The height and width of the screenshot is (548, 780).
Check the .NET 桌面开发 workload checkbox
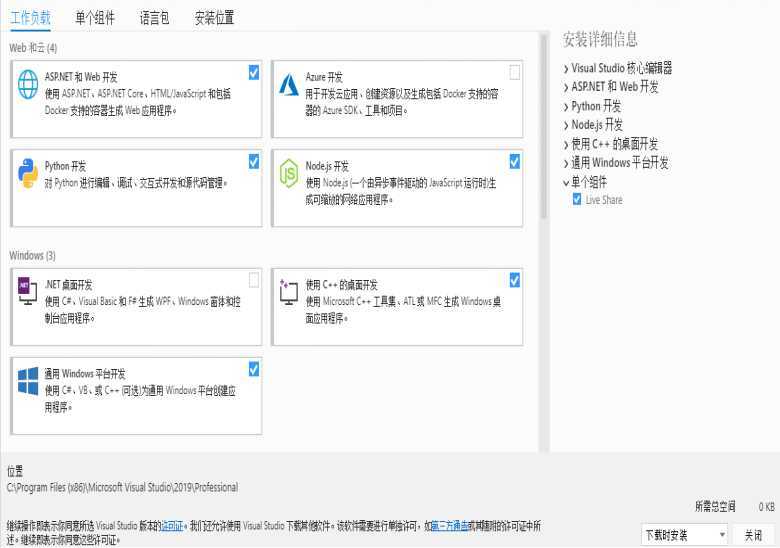tap(254, 280)
